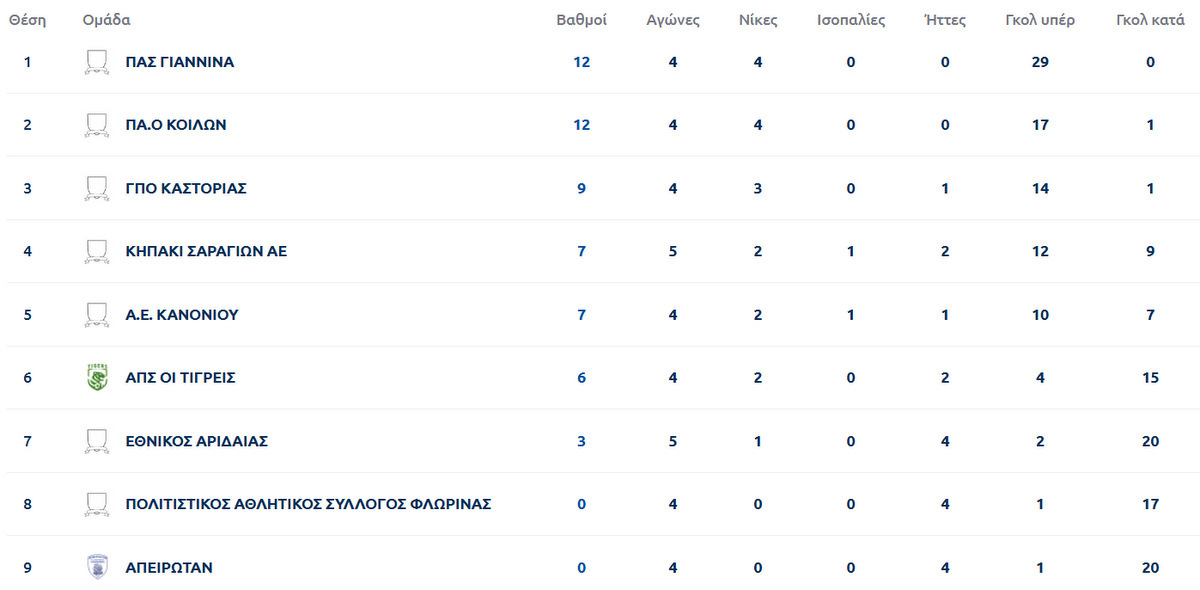Click the Βαθμοί column header
The image size is (1200, 590).
tap(582, 20)
